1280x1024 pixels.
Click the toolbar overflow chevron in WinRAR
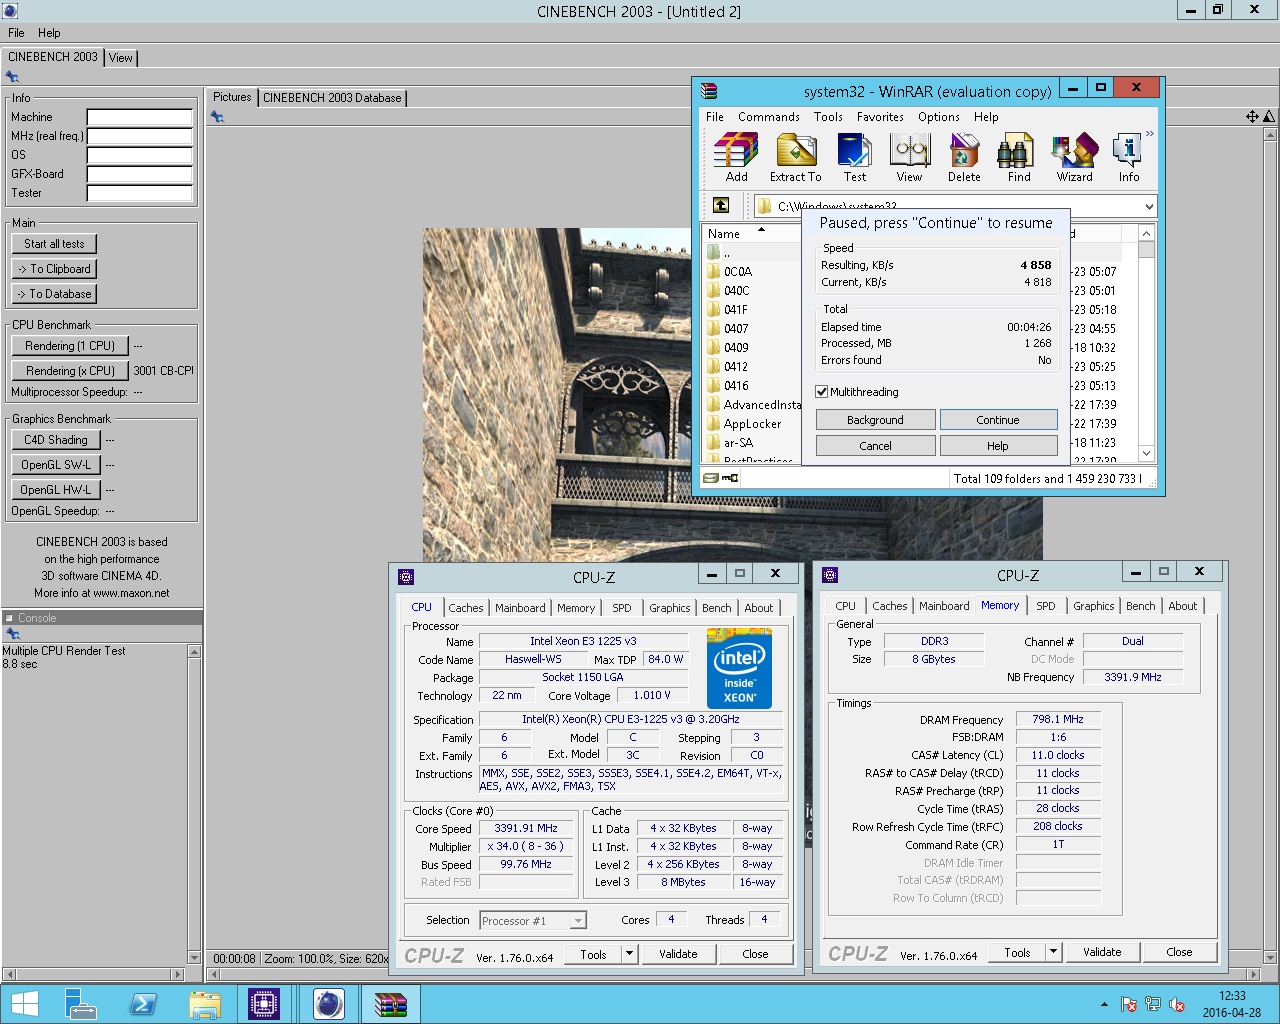(1149, 133)
